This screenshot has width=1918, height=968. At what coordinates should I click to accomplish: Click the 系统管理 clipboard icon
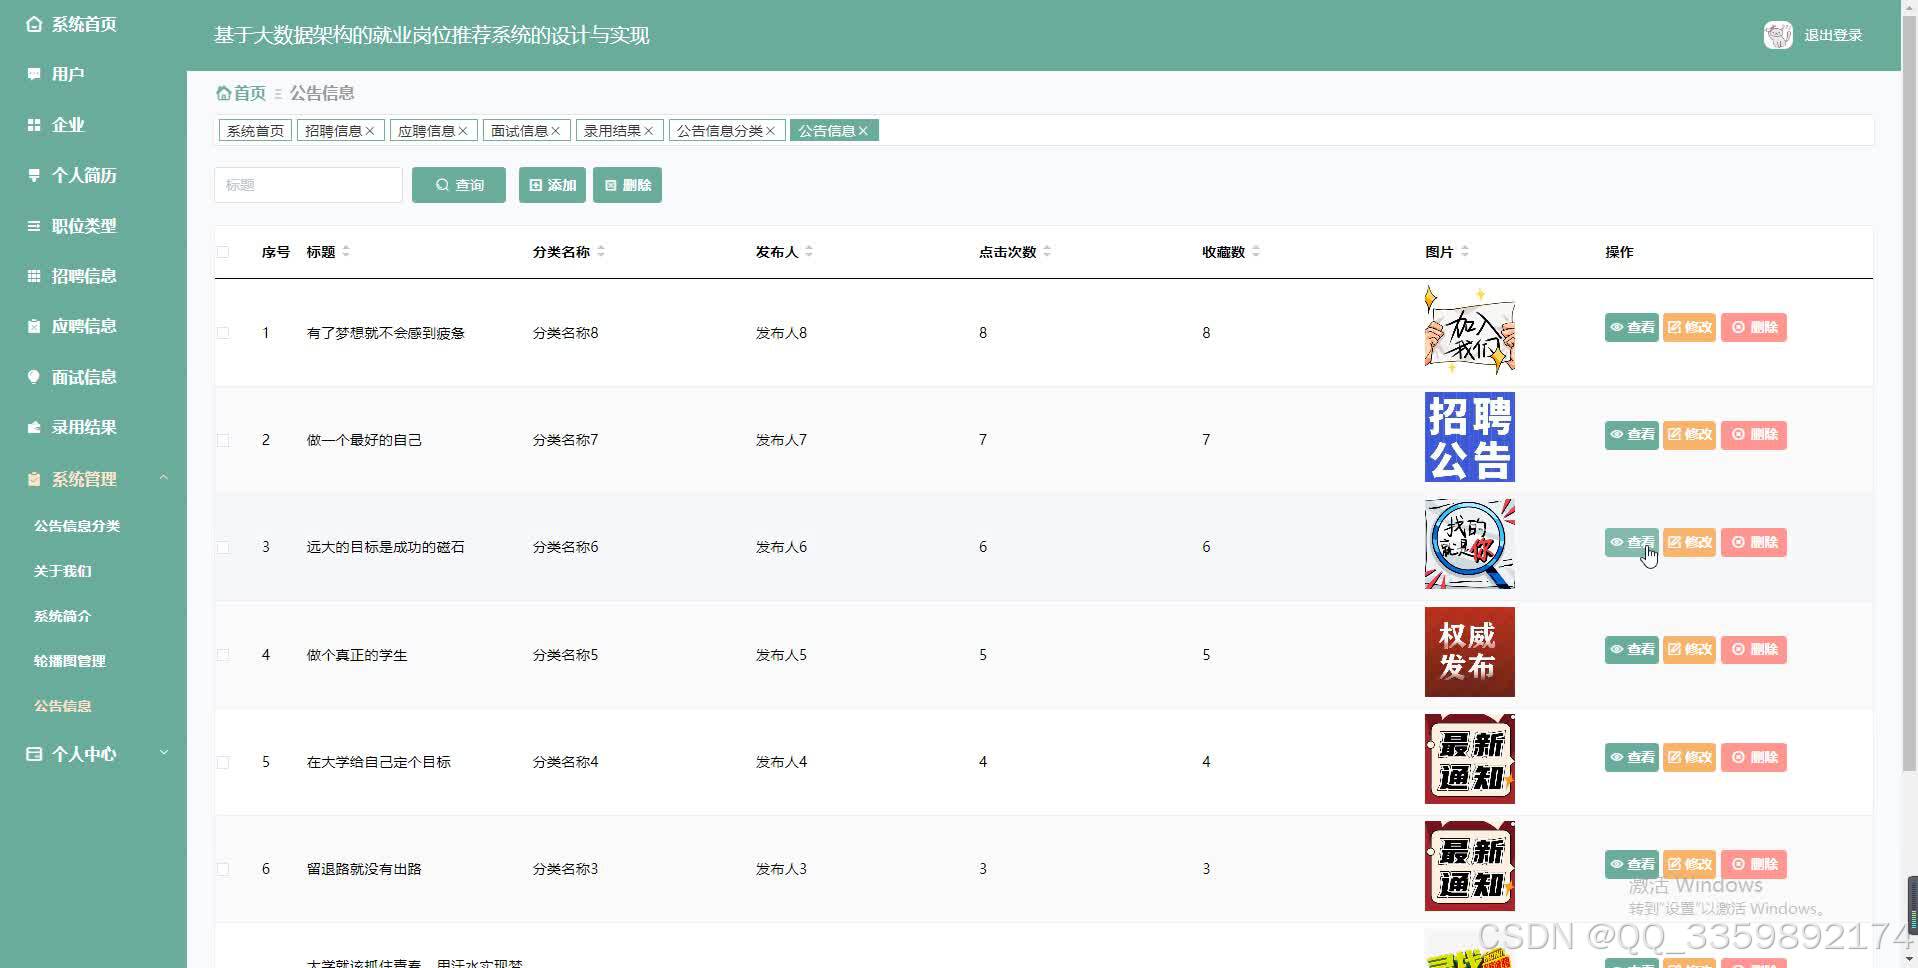pyautogui.click(x=34, y=479)
